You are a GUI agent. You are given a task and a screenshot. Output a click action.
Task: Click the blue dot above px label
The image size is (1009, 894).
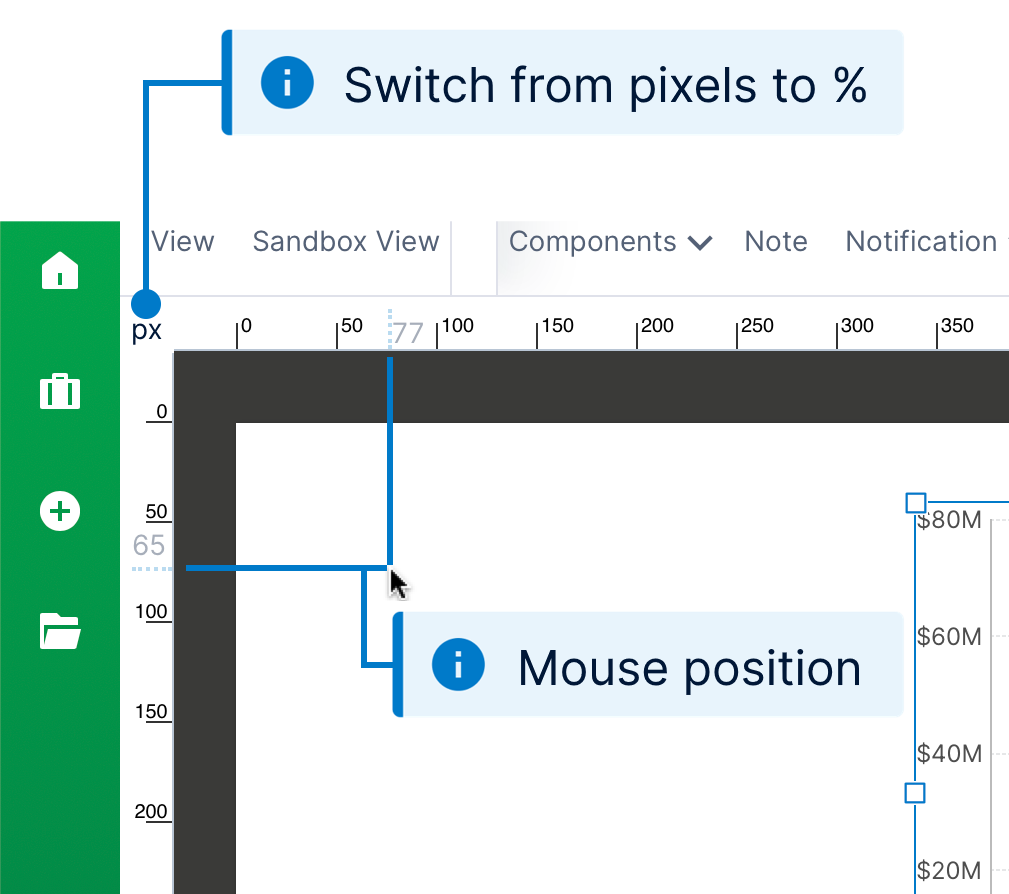(146, 304)
